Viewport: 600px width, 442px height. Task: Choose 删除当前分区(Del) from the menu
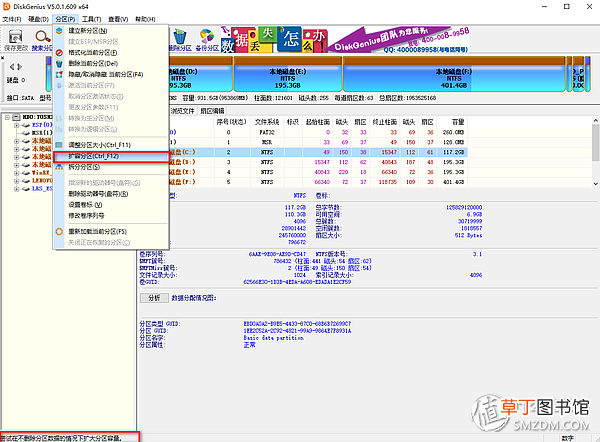pyautogui.click(x=111, y=64)
